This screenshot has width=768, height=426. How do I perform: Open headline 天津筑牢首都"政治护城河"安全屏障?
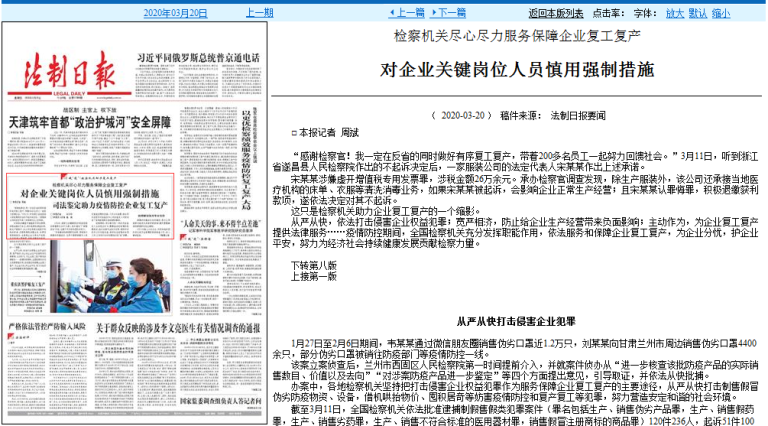tap(90, 122)
